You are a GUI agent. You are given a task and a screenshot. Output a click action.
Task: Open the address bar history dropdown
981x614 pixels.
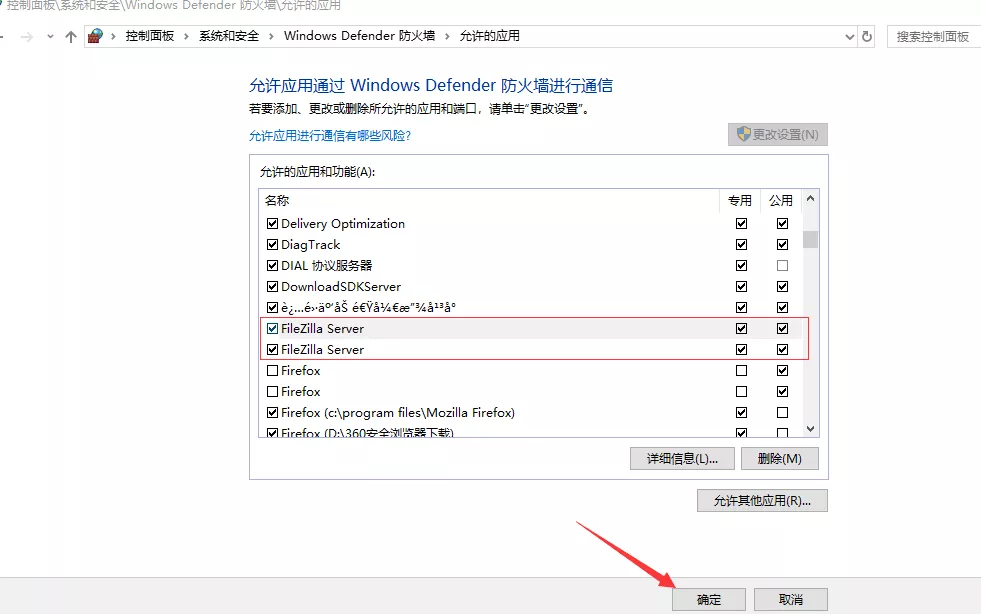point(850,36)
